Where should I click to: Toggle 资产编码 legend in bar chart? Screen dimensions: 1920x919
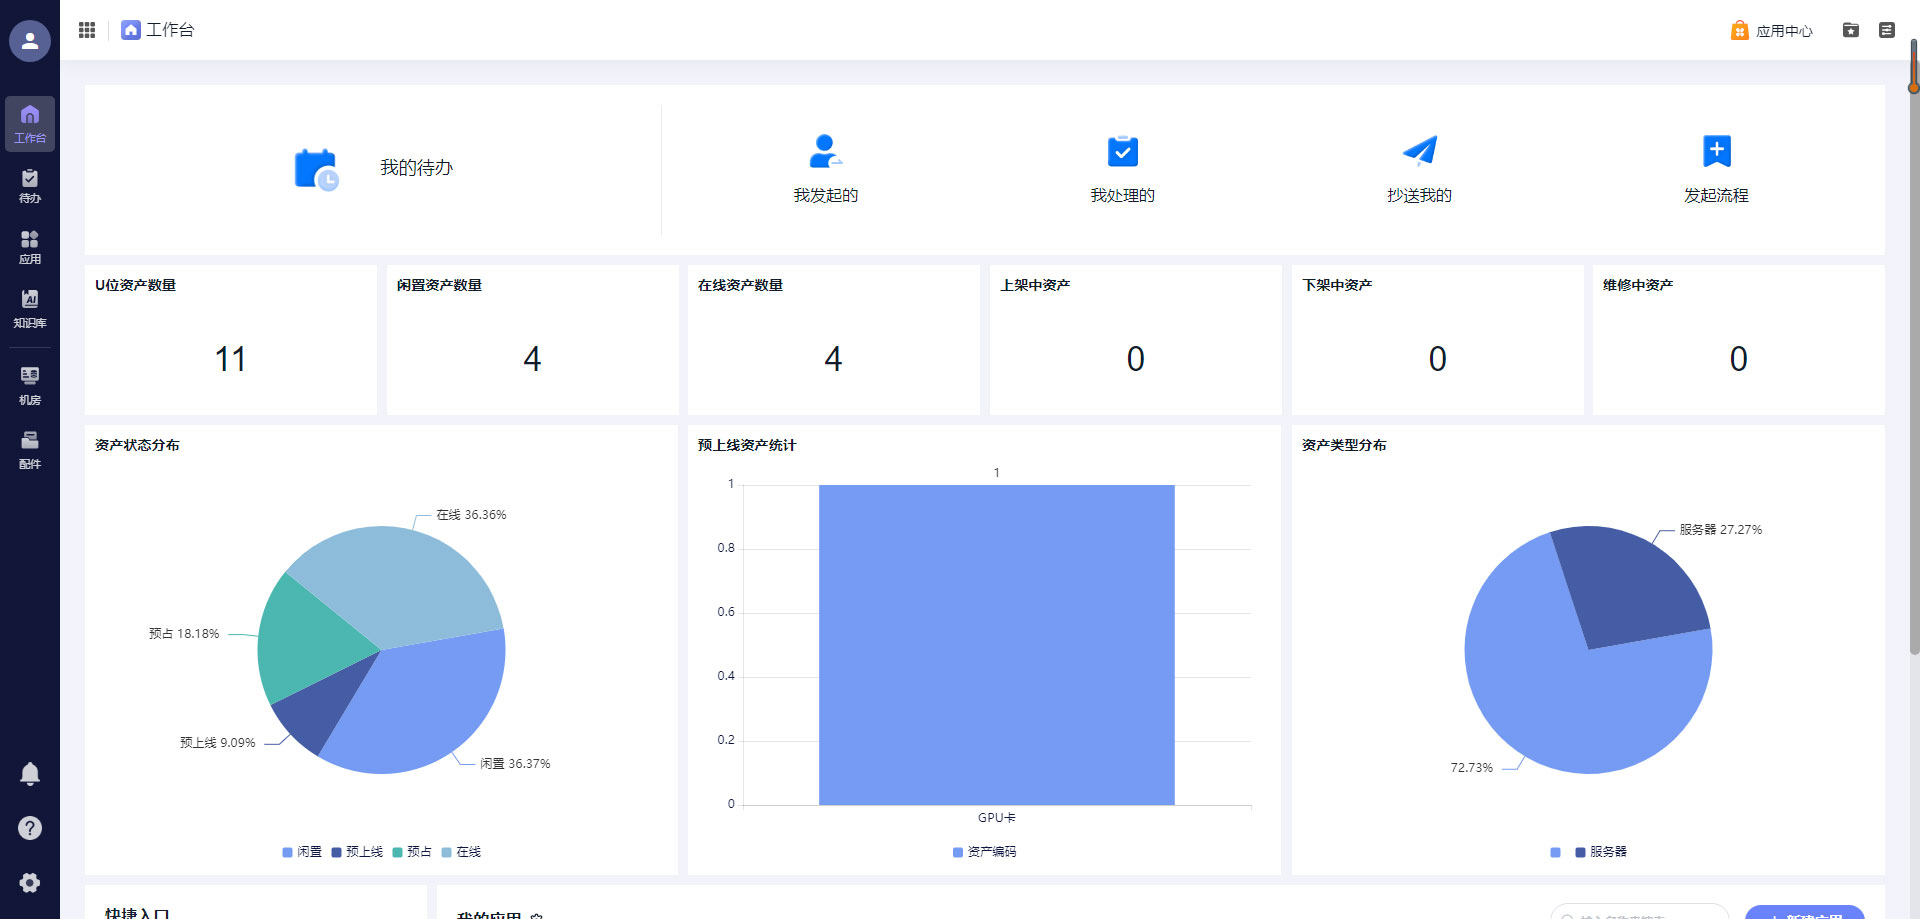coord(984,852)
